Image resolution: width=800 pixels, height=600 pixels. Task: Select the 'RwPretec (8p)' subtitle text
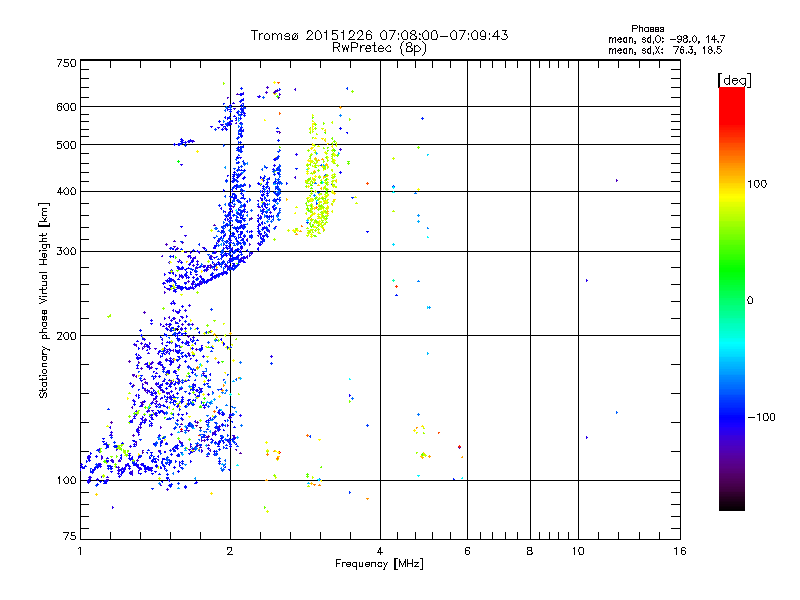[379, 48]
